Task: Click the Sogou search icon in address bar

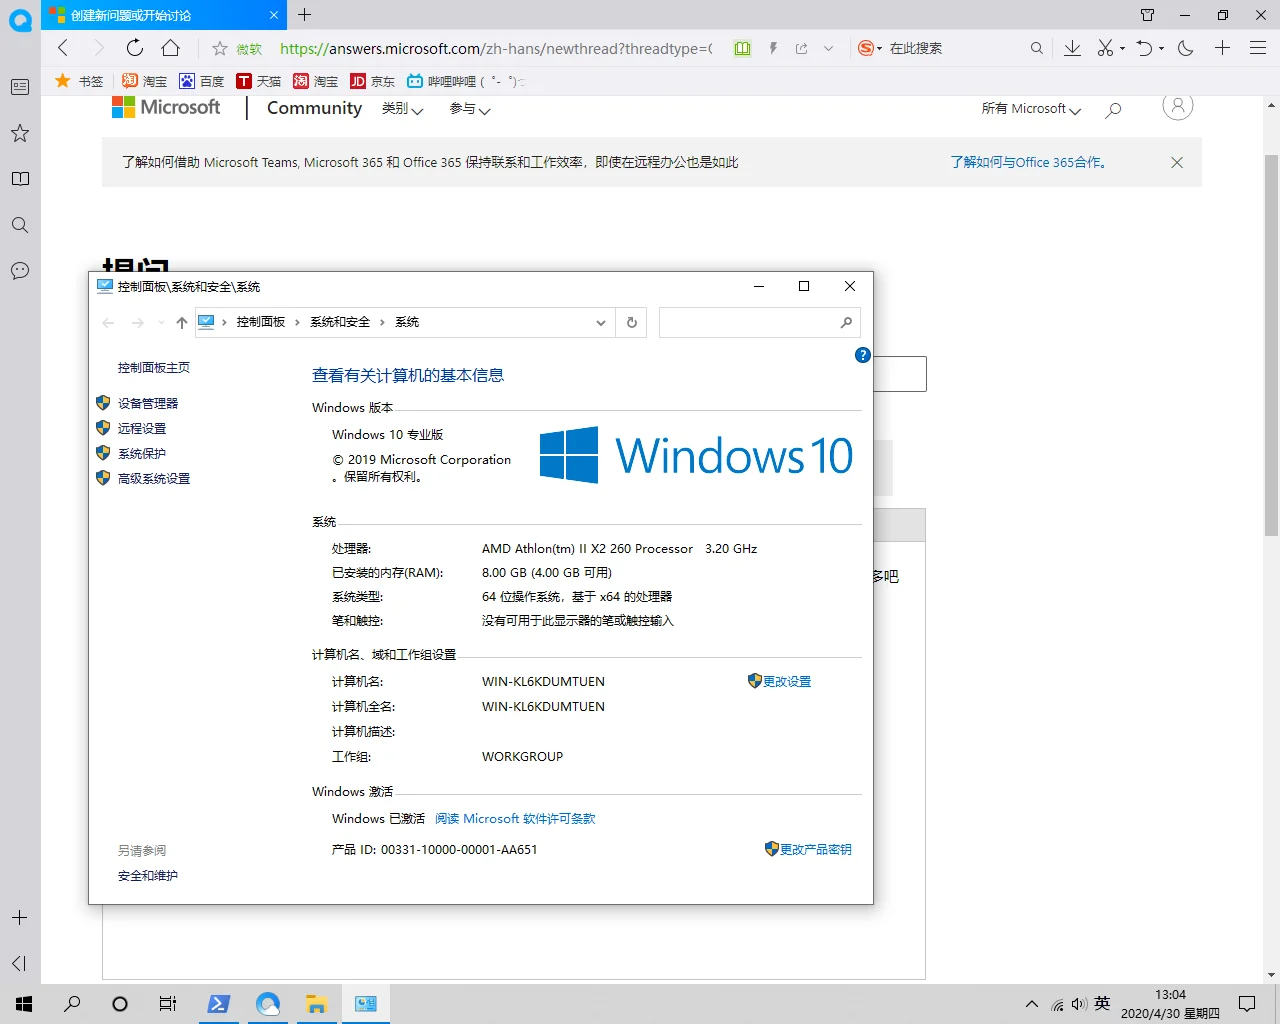Action: 868,48
